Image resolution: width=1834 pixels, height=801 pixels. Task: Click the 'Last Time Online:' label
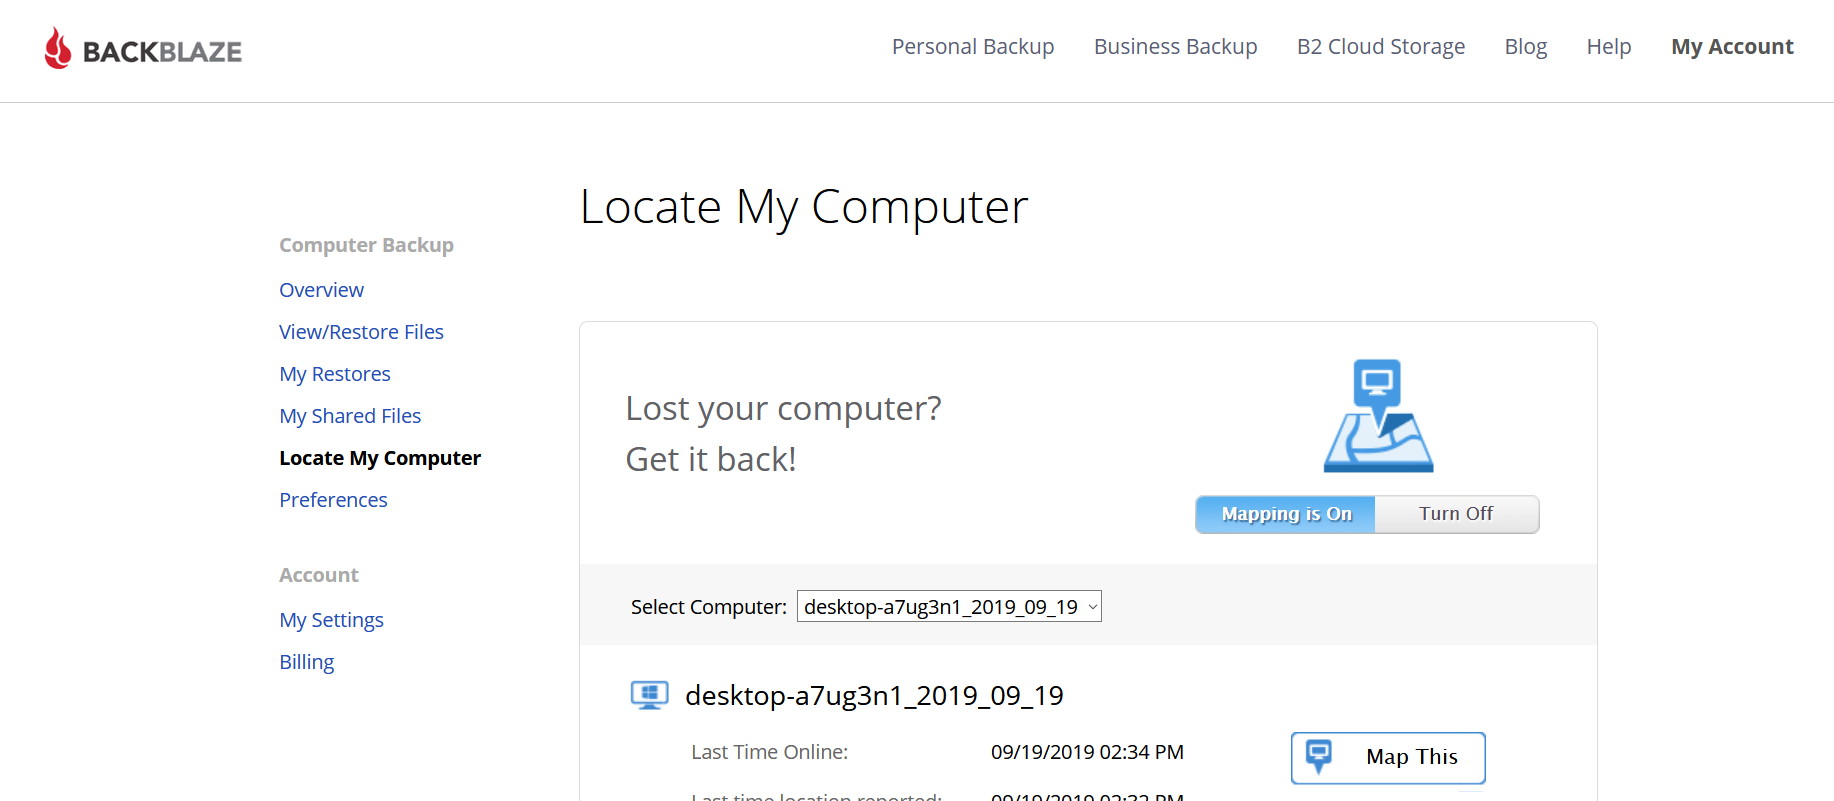click(x=769, y=752)
